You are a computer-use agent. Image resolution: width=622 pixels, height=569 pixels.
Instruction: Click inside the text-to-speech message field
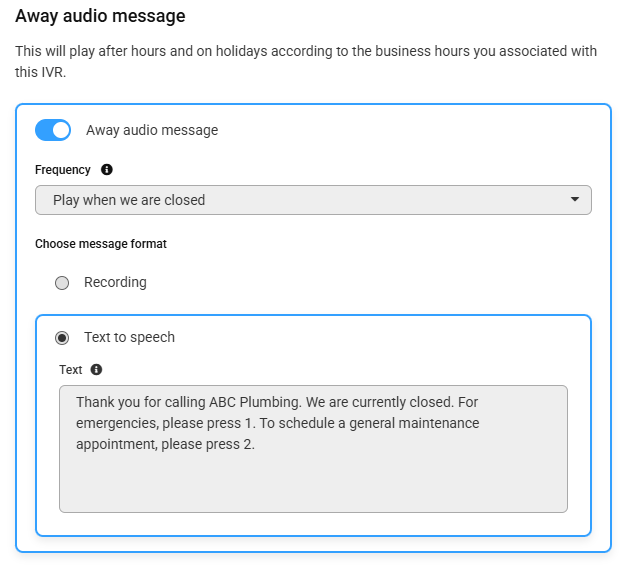tap(313, 449)
